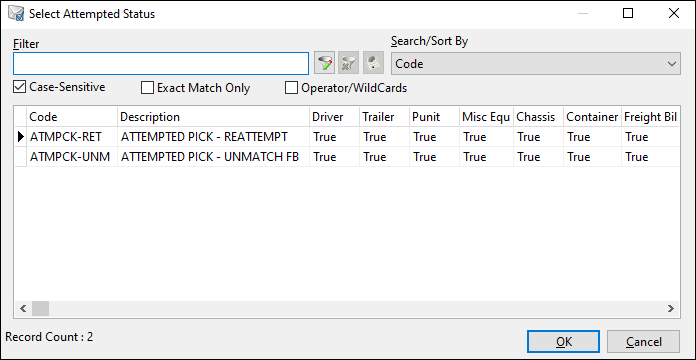Click the row selector arrow beside ATMPCK-RET
696x360 pixels.
[20, 137]
